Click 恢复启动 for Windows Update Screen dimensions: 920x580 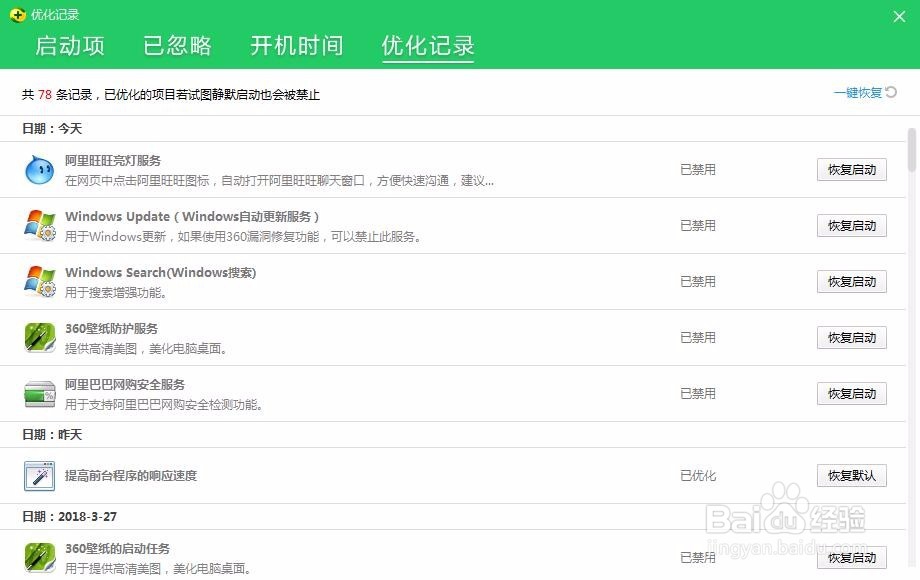(x=851, y=226)
